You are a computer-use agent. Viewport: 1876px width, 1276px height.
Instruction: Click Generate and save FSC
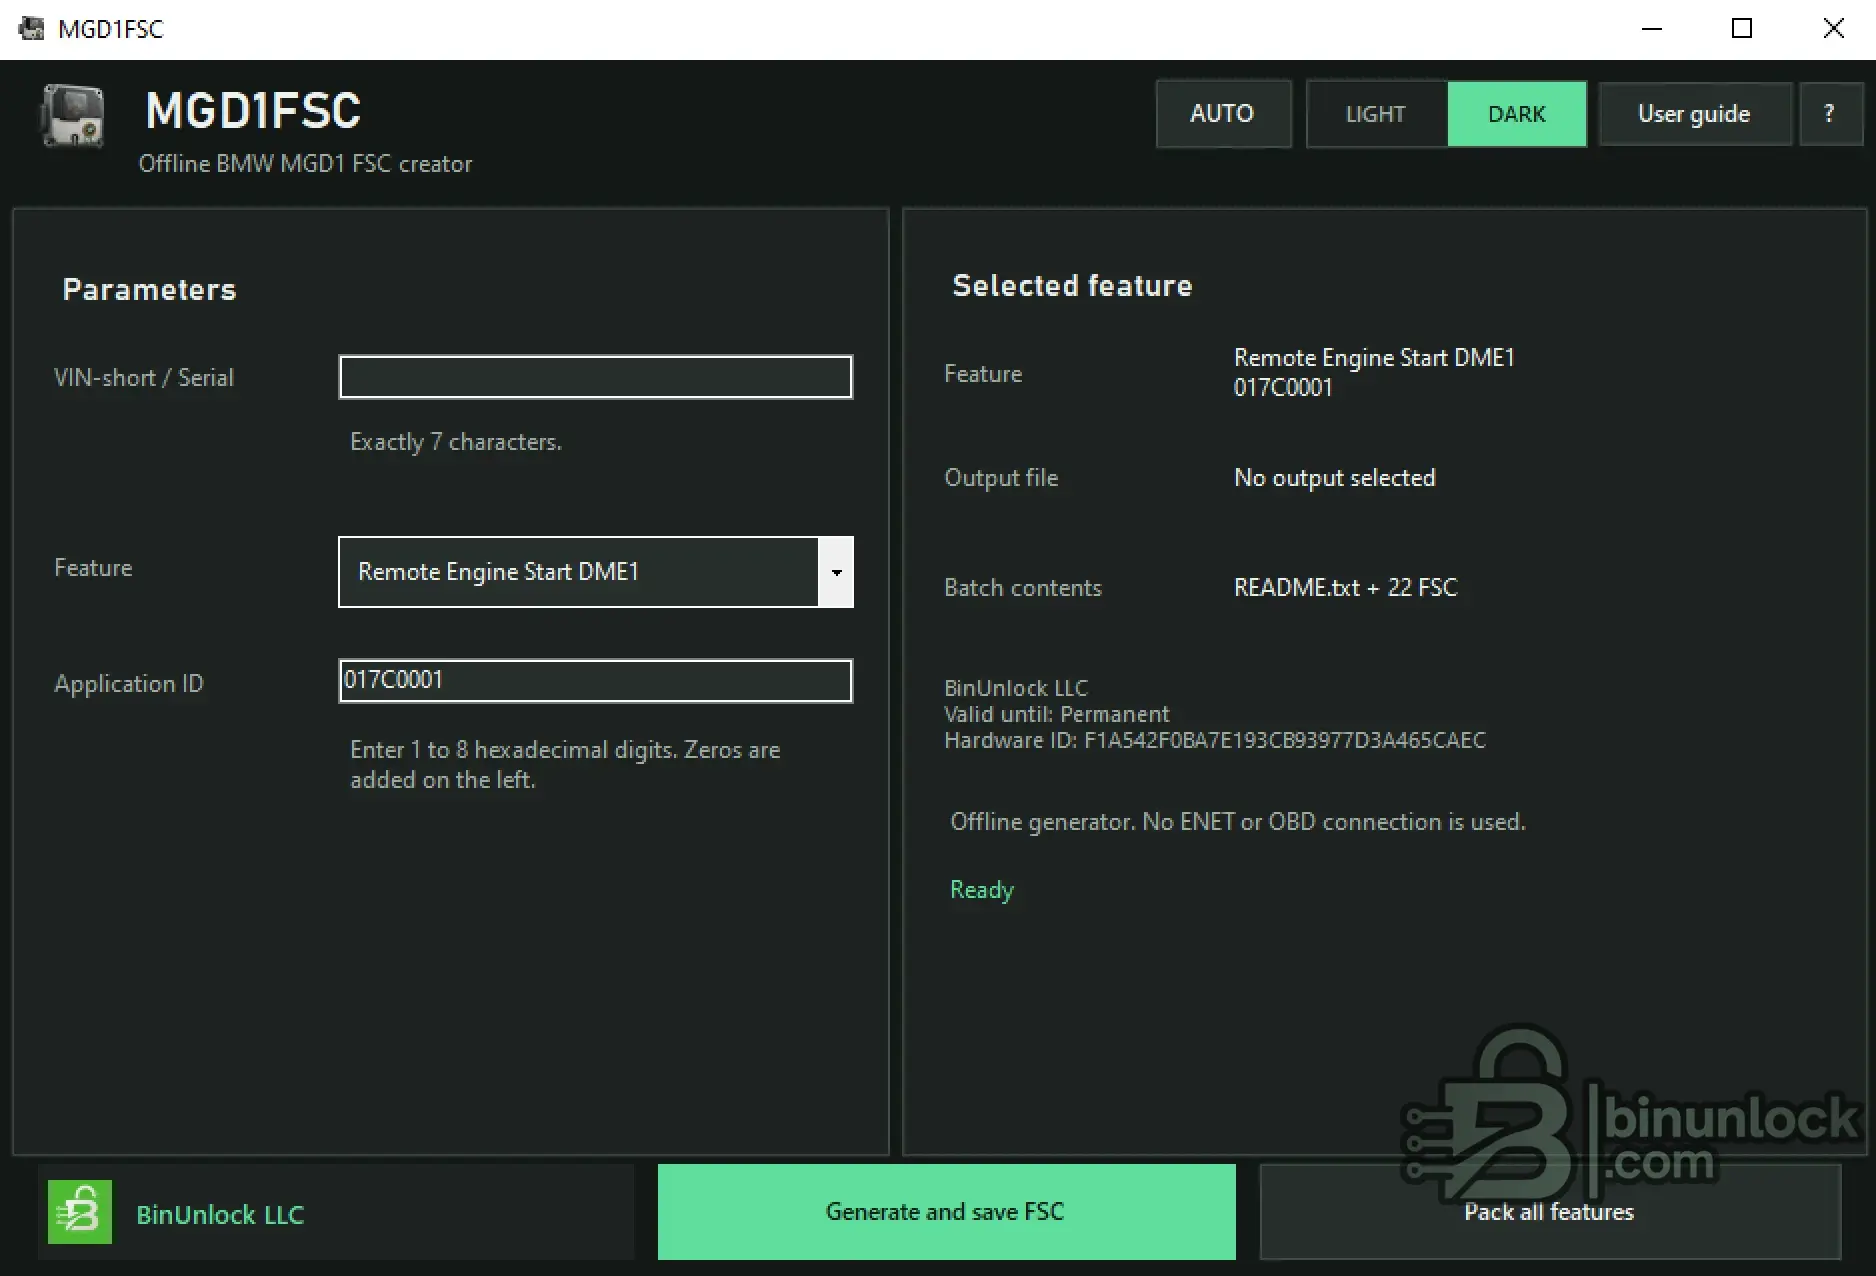pyautogui.click(x=946, y=1211)
